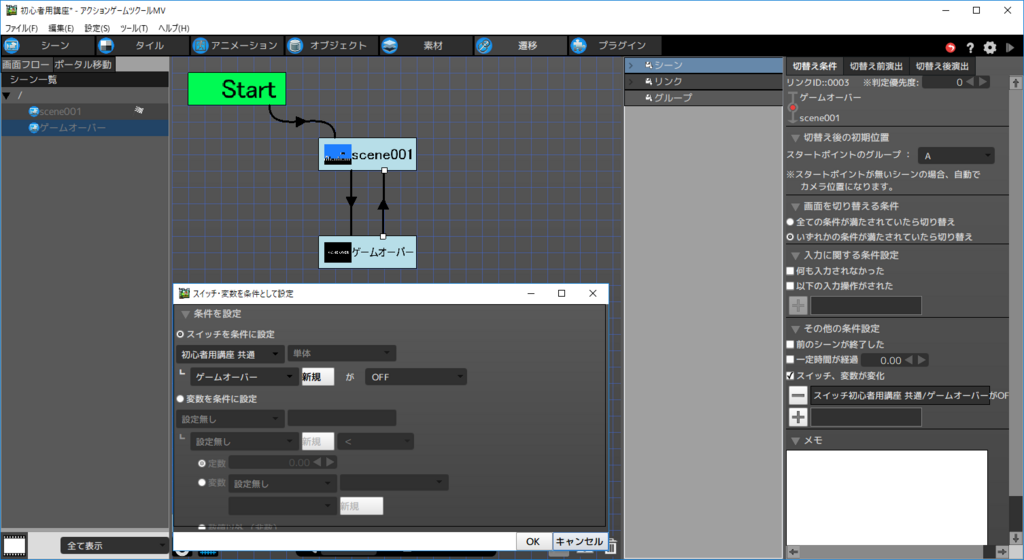Image resolution: width=1024 pixels, height=560 pixels.
Task: Click the 一定時間が経過 time value field
Action: coord(883,360)
